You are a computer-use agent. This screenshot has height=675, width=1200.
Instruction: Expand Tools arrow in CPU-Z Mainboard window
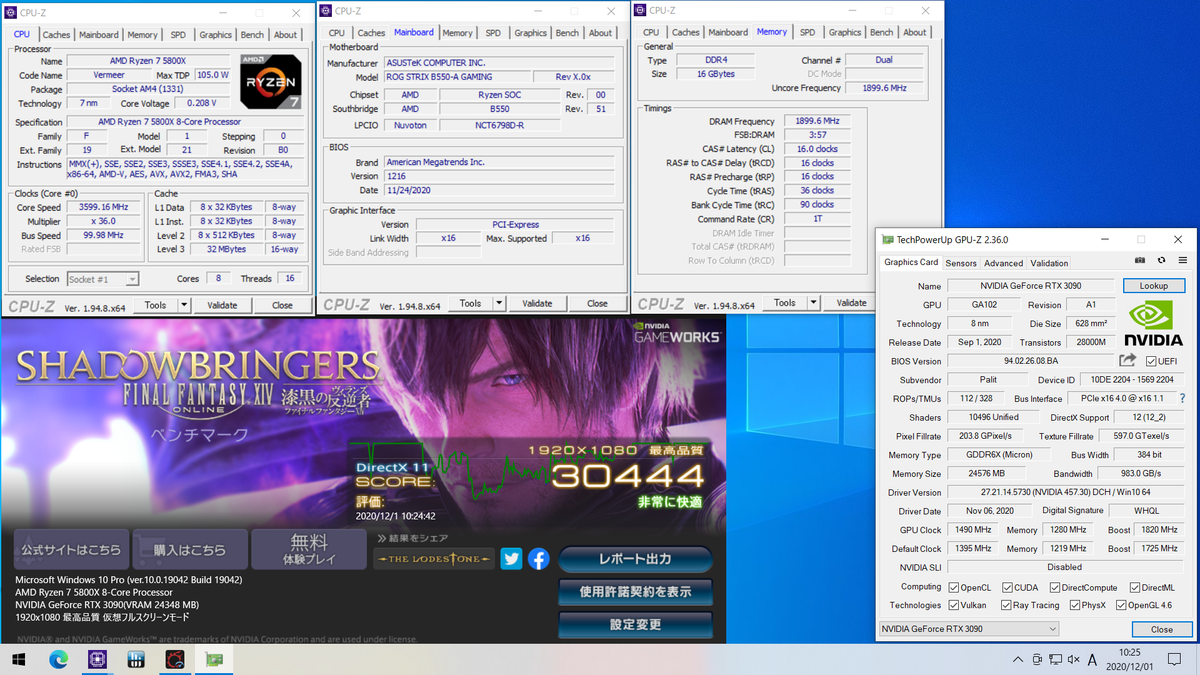pyautogui.click(x=498, y=303)
